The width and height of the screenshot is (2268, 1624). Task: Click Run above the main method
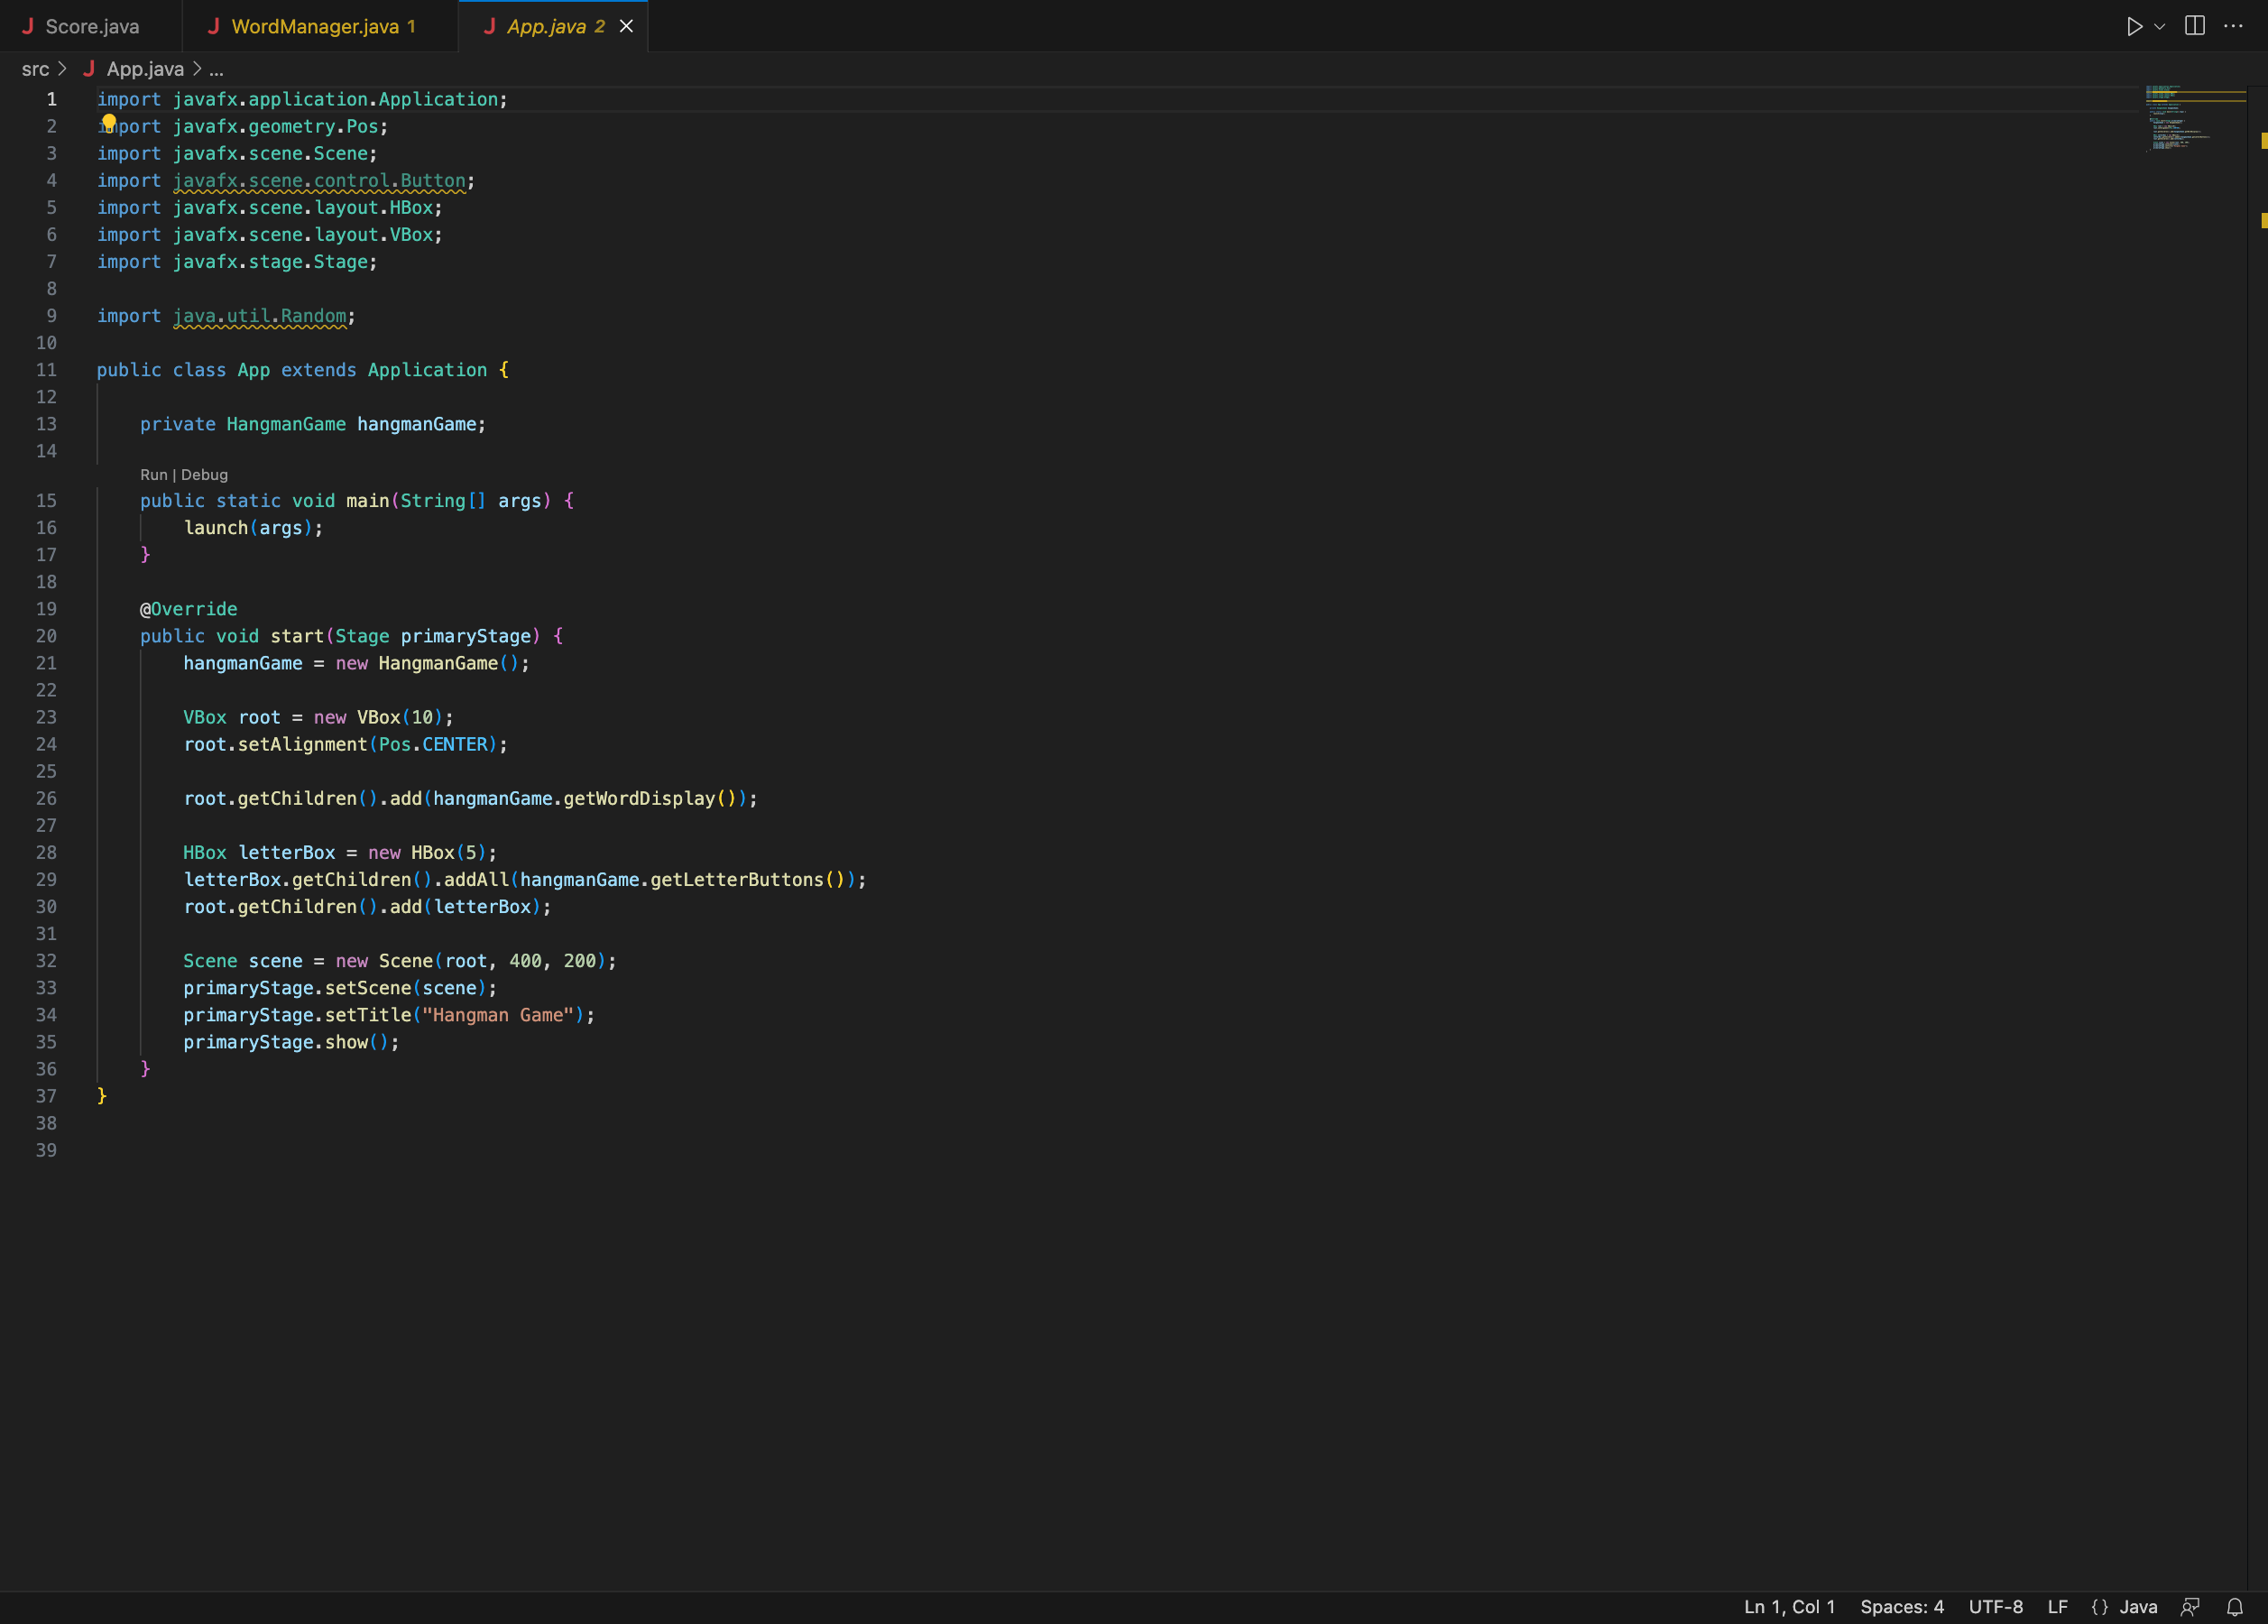point(153,475)
